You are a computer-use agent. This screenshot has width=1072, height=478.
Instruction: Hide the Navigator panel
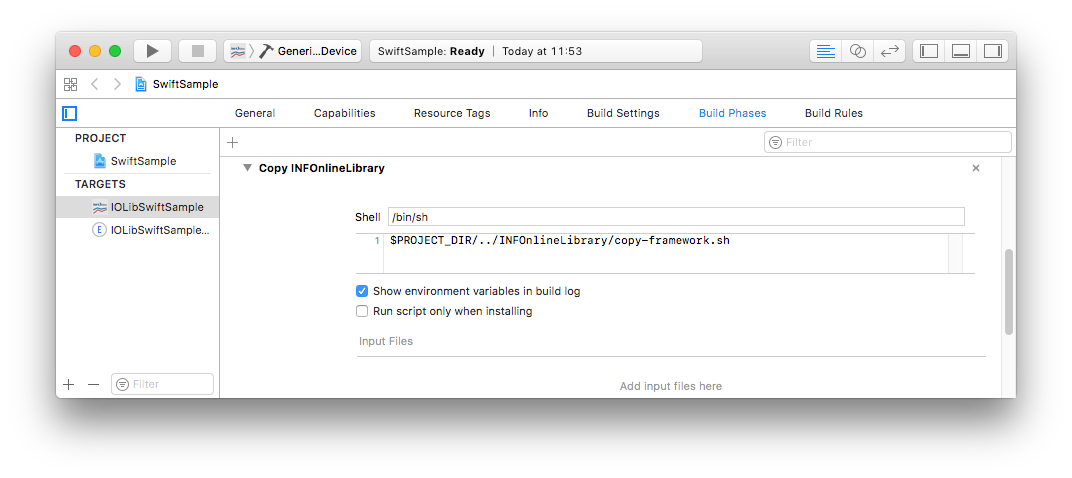coord(929,51)
